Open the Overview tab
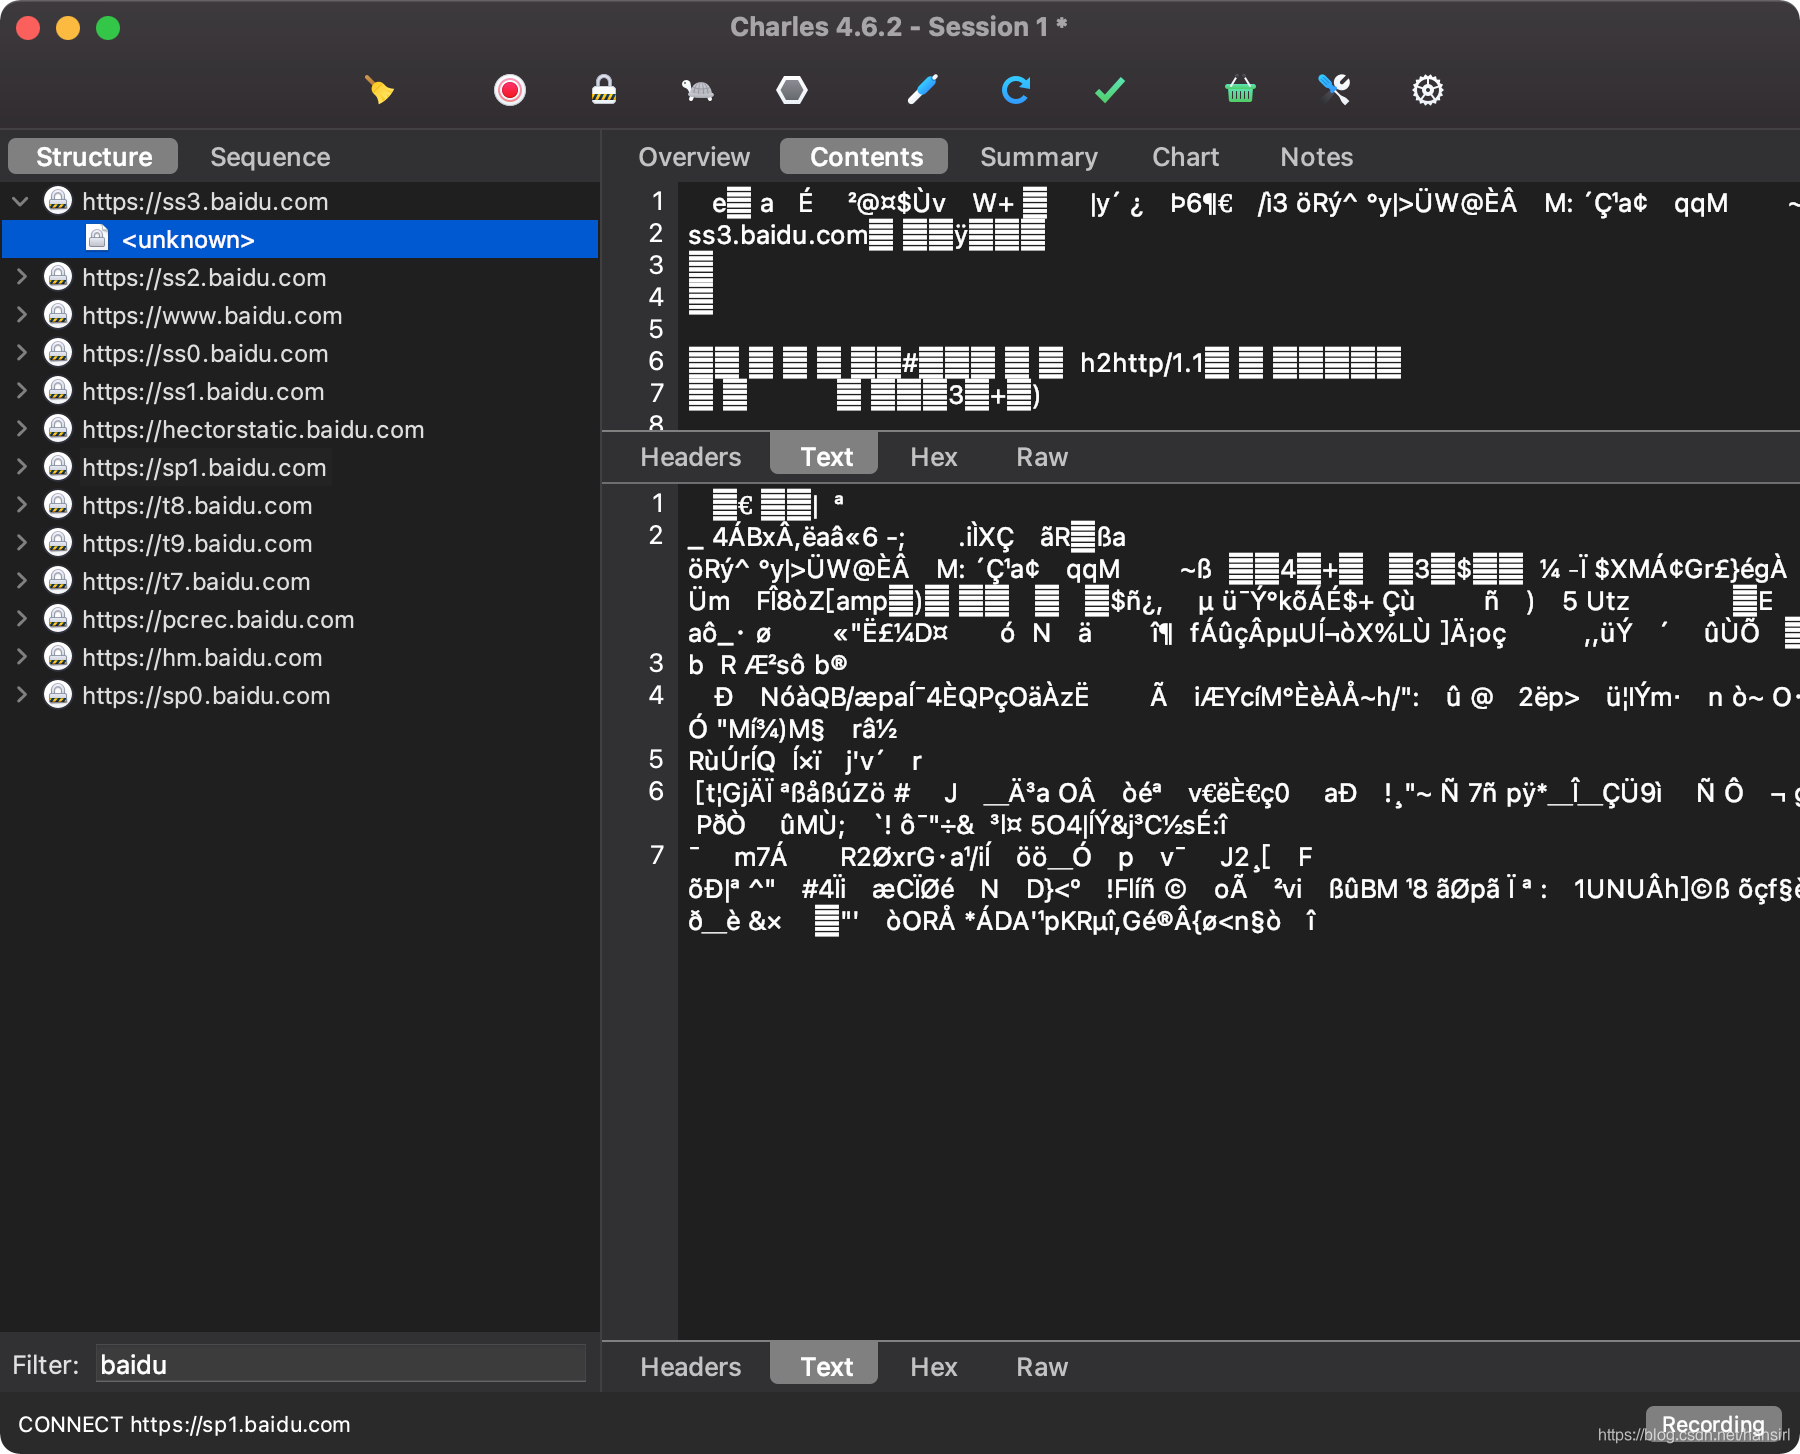 (x=694, y=157)
